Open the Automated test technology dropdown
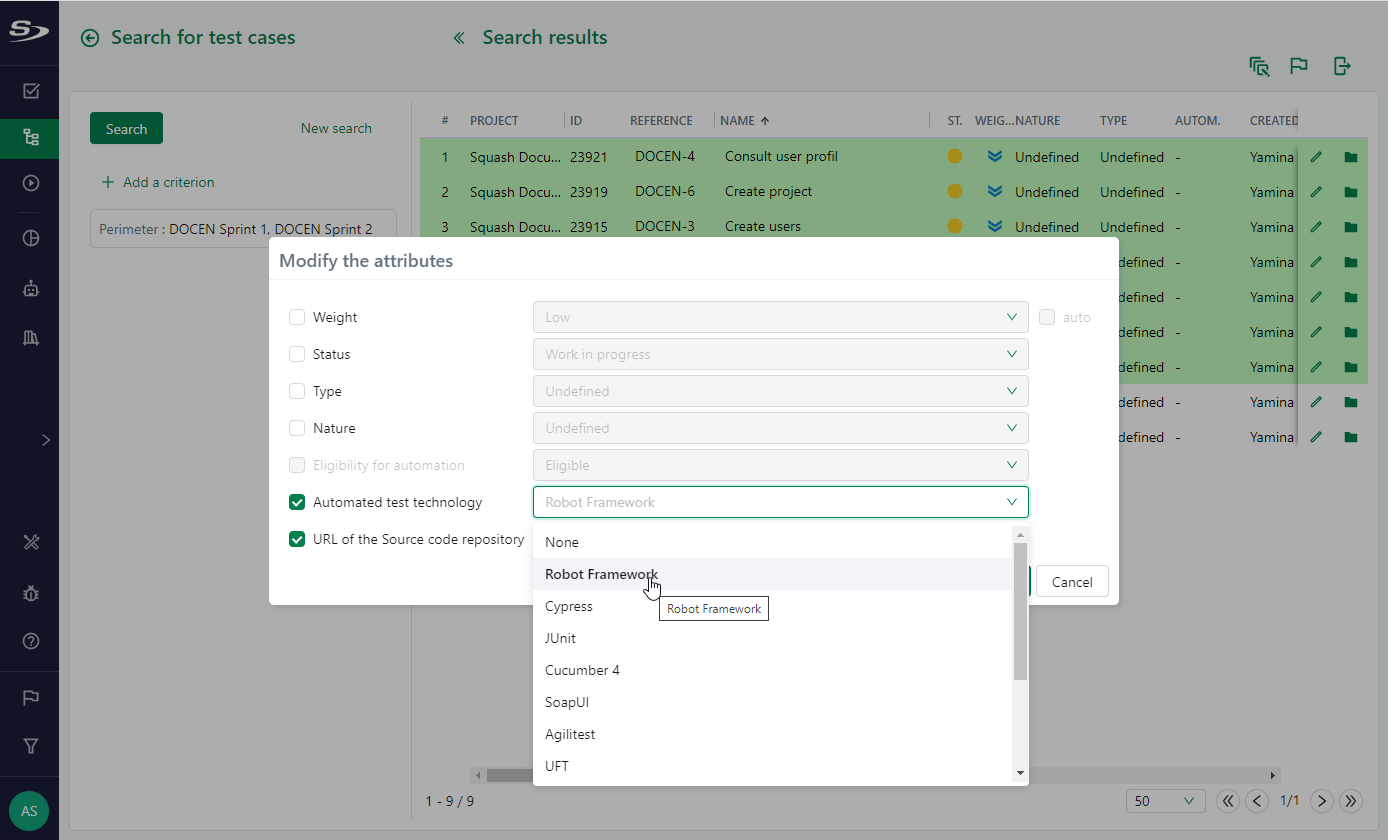The height and width of the screenshot is (840, 1388). [x=780, y=502]
